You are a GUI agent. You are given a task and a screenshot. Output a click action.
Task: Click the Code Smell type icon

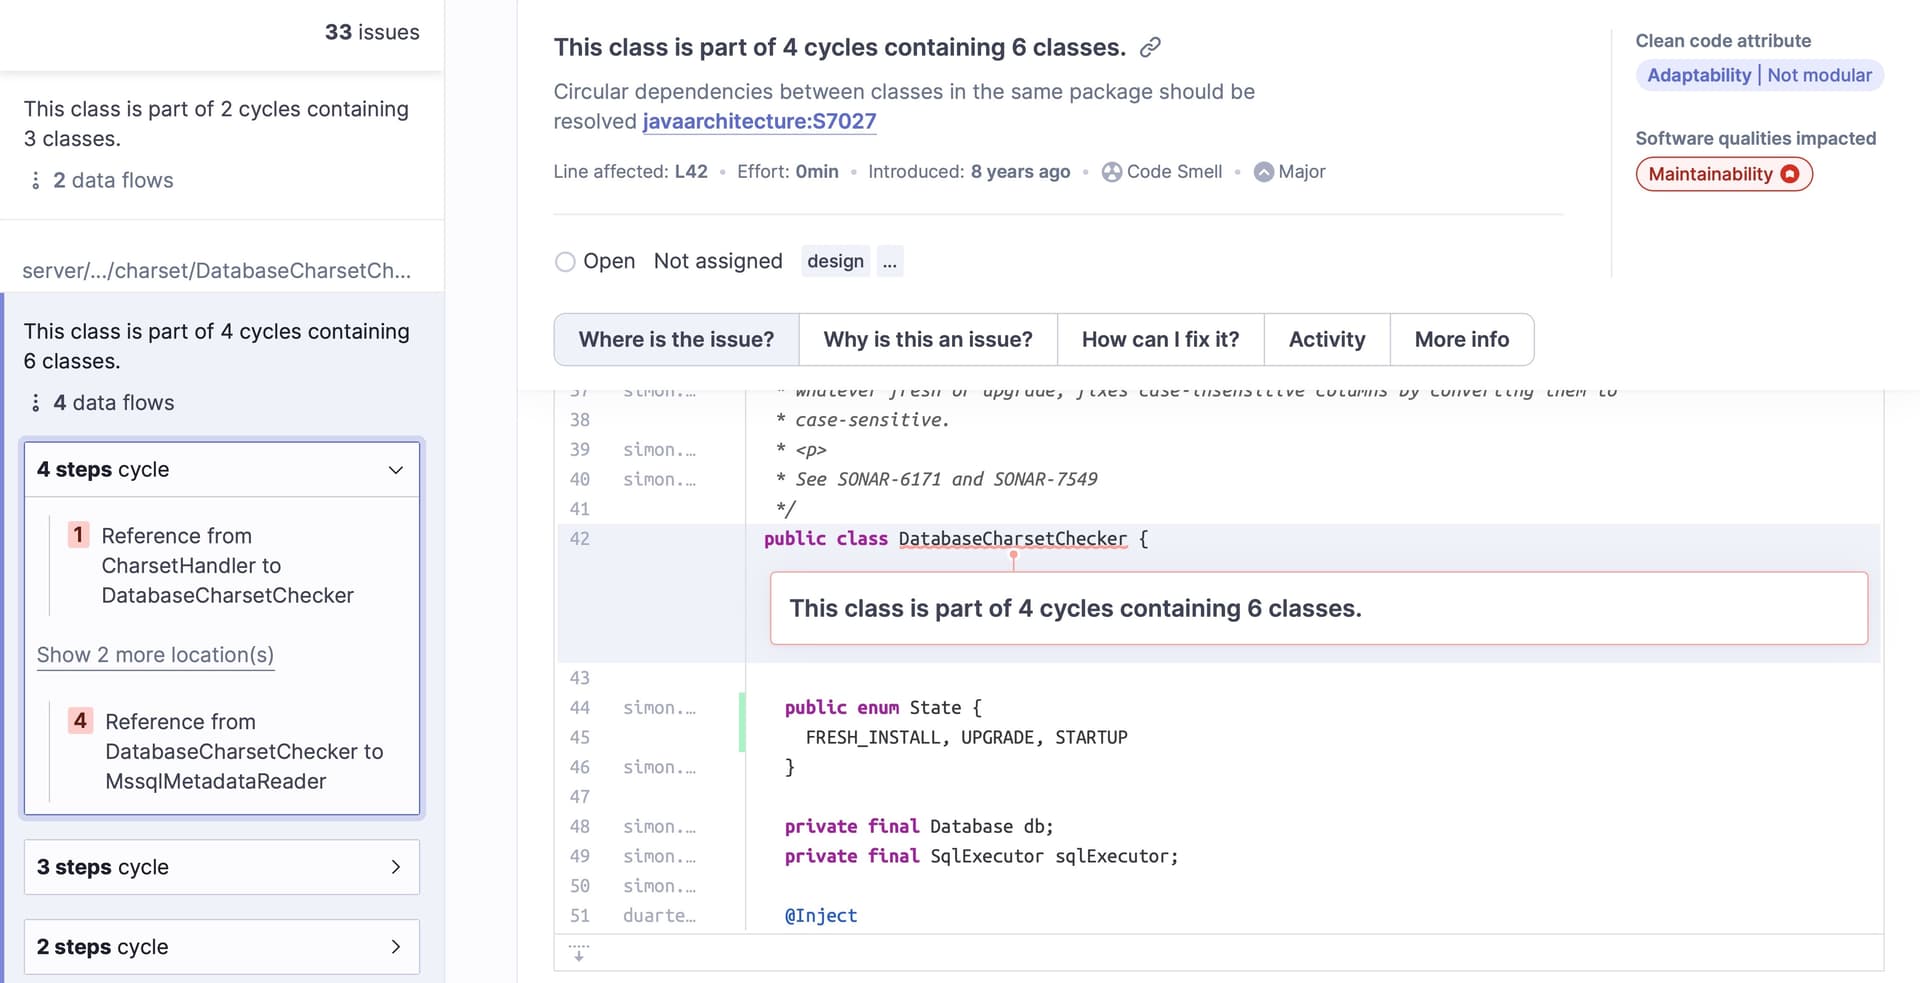[x=1112, y=171]
